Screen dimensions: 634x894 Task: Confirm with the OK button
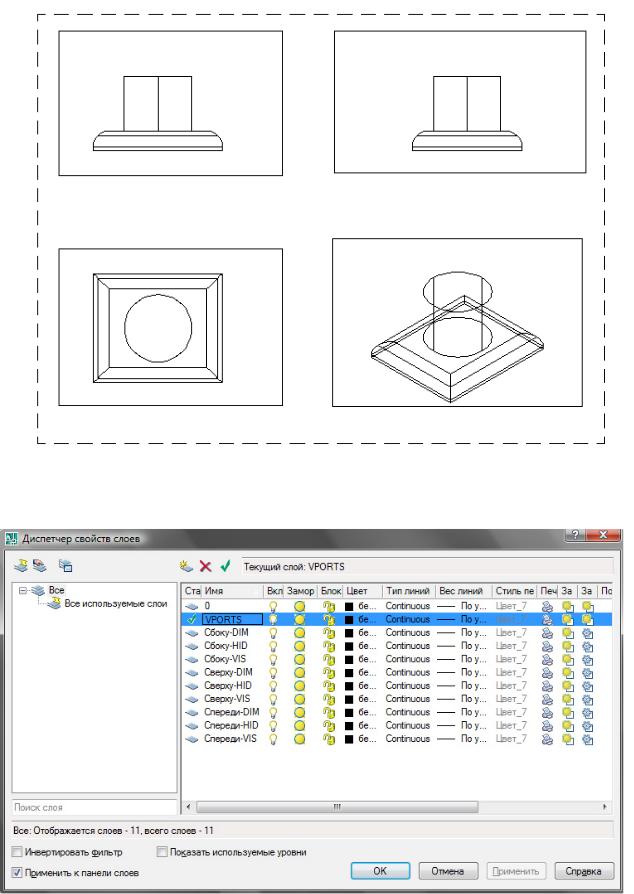(380, 871)
